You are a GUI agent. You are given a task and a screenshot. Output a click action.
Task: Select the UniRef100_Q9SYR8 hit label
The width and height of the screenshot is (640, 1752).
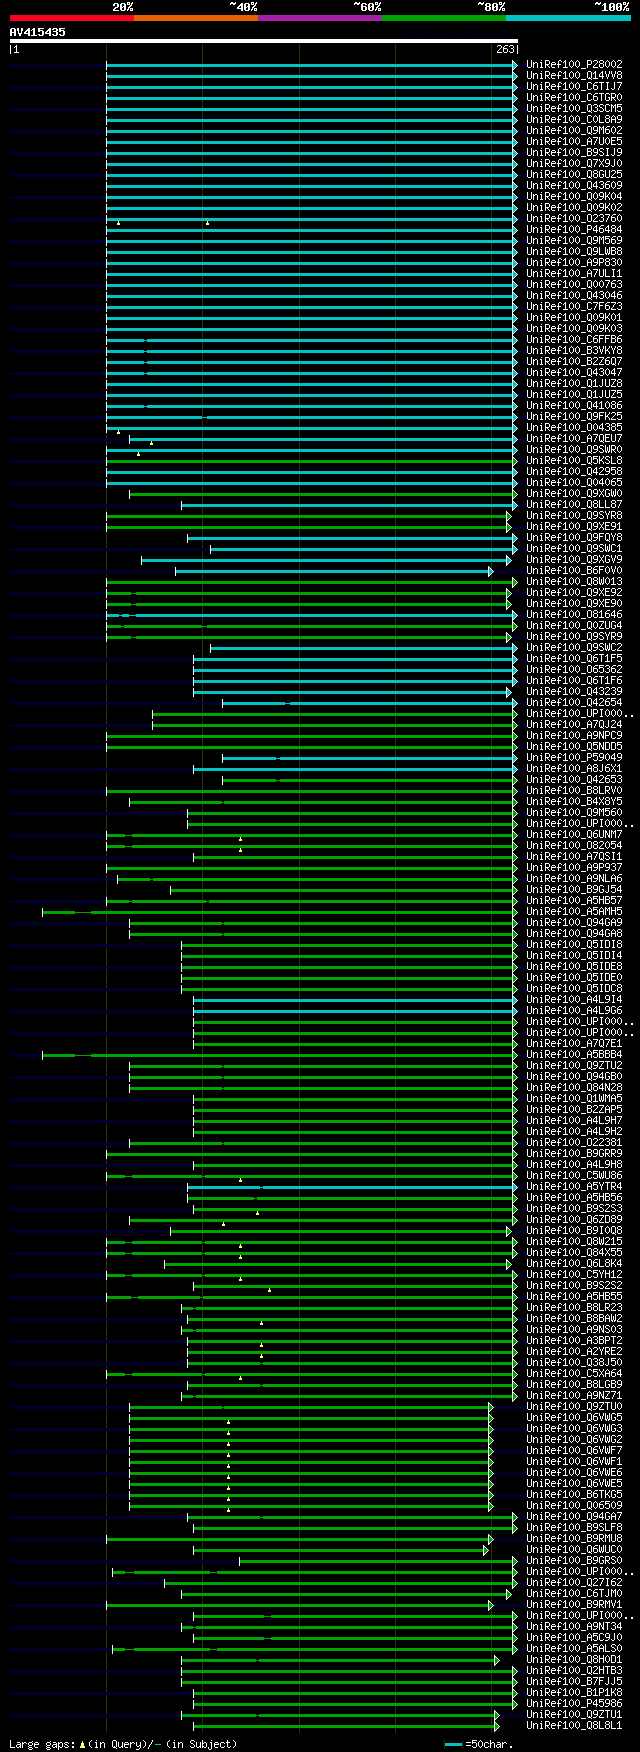[574, 515]
